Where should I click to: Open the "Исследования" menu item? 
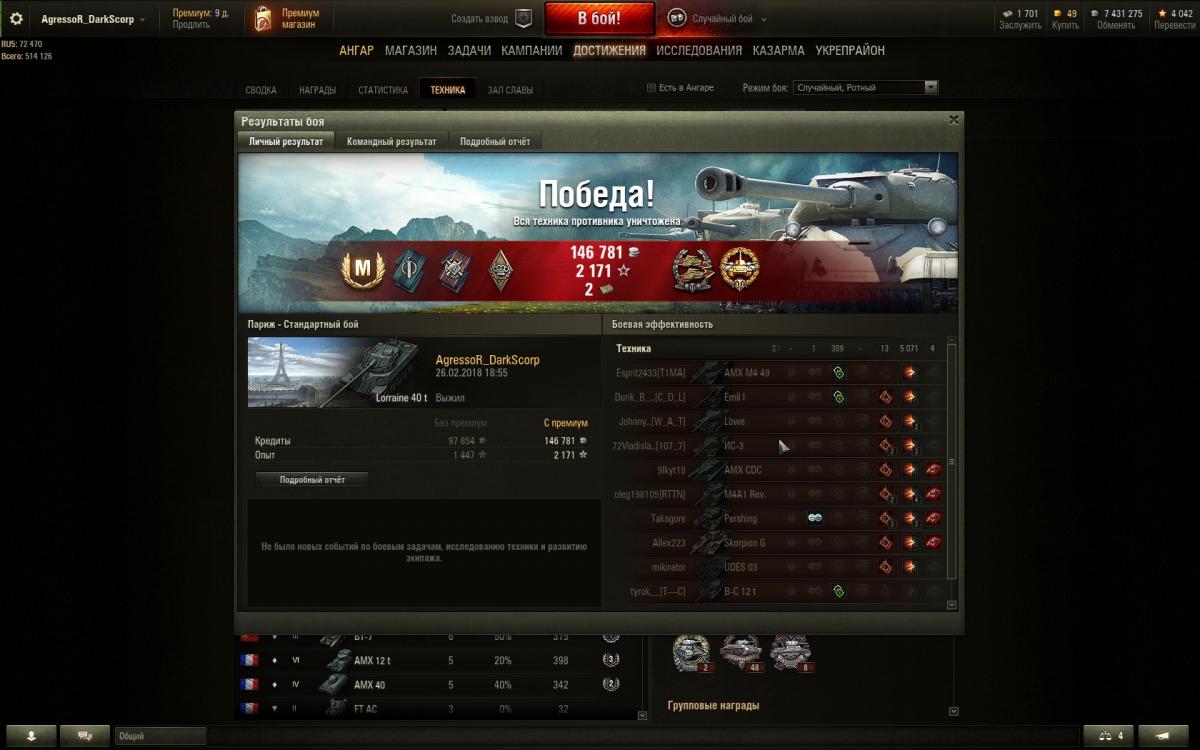[699, 50]
